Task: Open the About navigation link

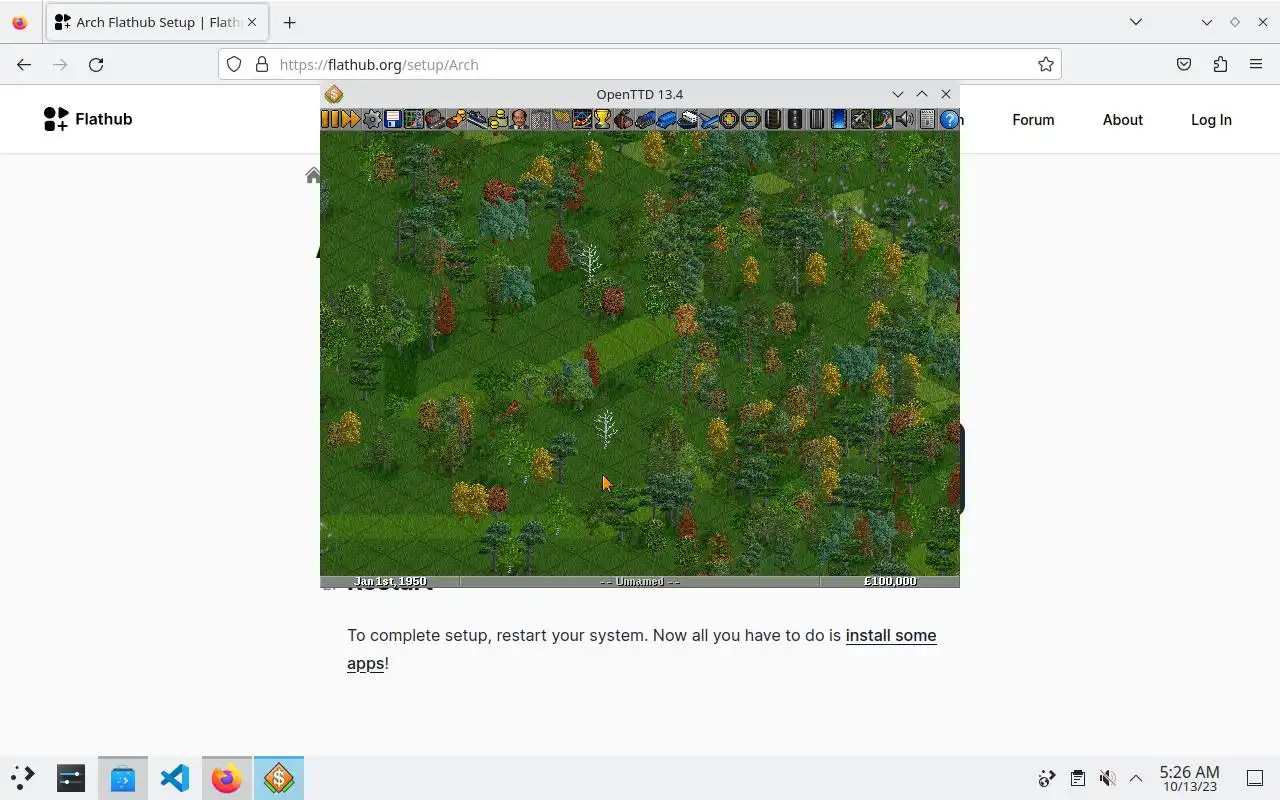Action: pyautogui.click(x=1122, y=119)
